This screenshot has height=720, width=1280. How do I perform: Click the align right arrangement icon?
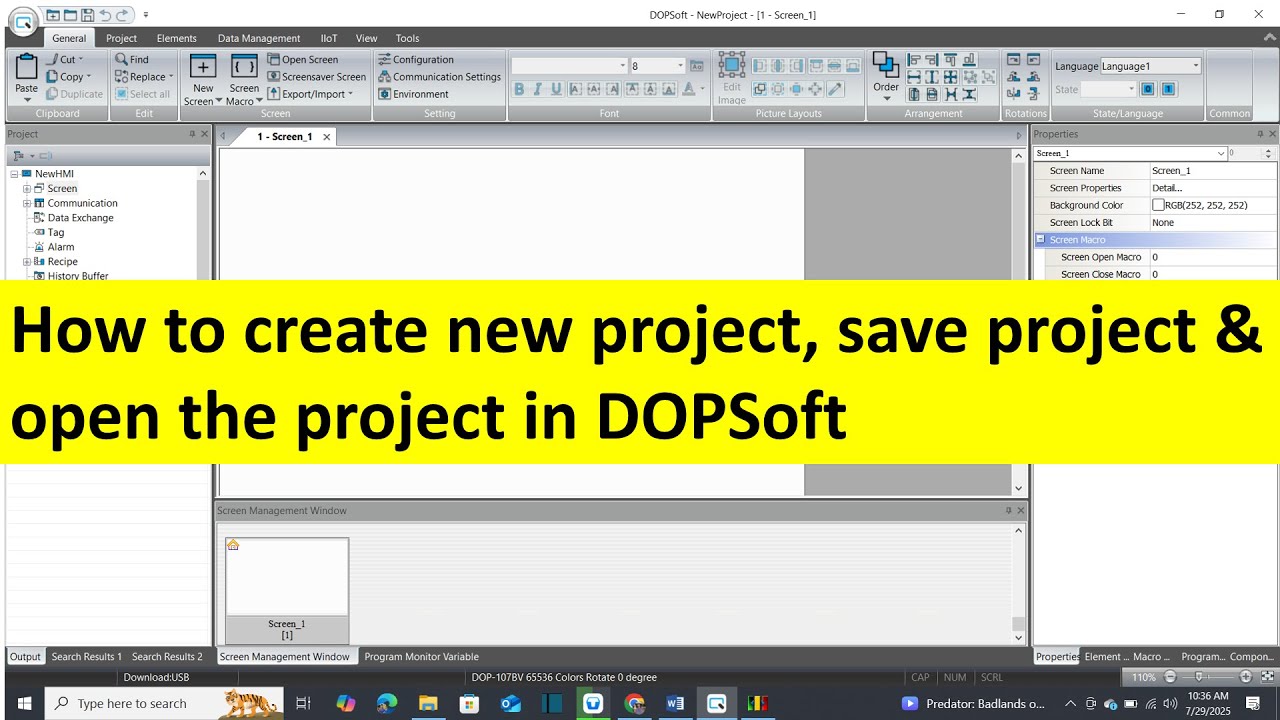coord(932,59)
